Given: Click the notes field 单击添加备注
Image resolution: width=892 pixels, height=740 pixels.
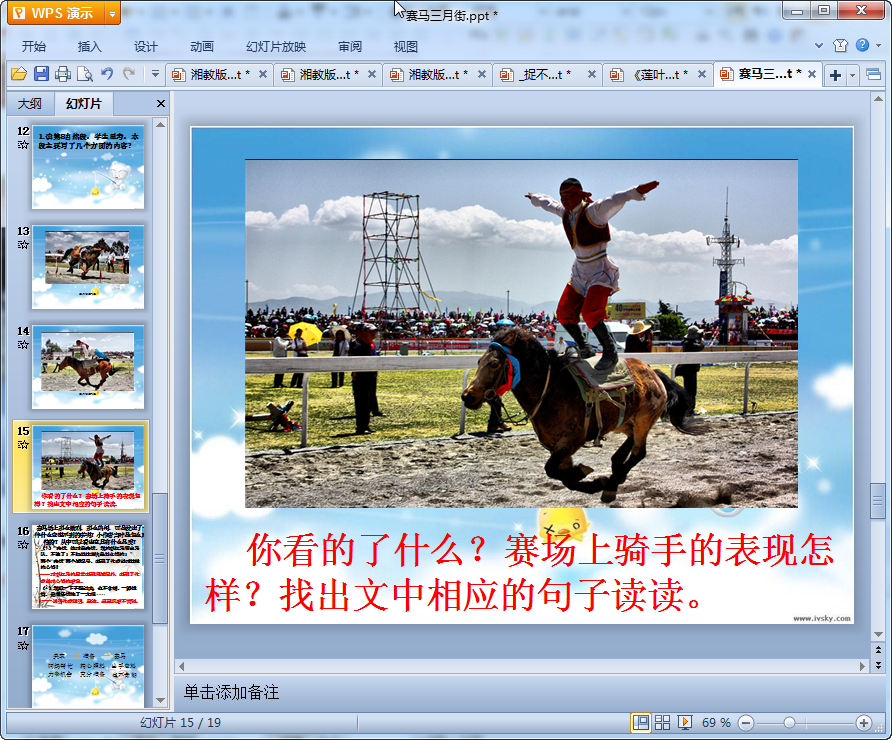Looking at the screenshot, I should coord(231,692).
